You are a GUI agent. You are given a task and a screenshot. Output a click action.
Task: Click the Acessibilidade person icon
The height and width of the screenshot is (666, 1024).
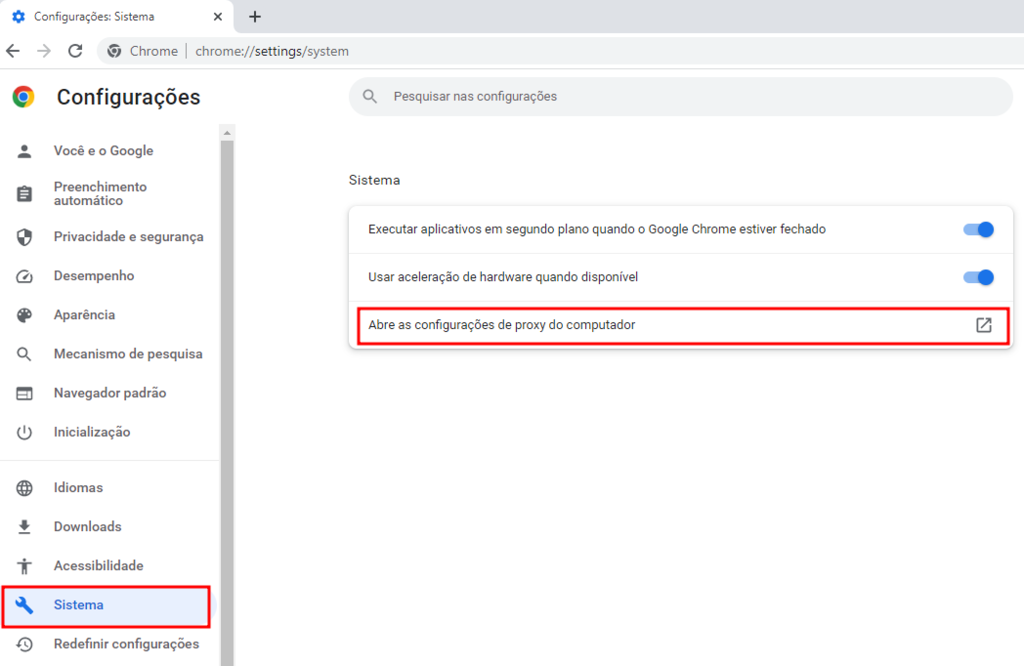click(x=25, y=565)
